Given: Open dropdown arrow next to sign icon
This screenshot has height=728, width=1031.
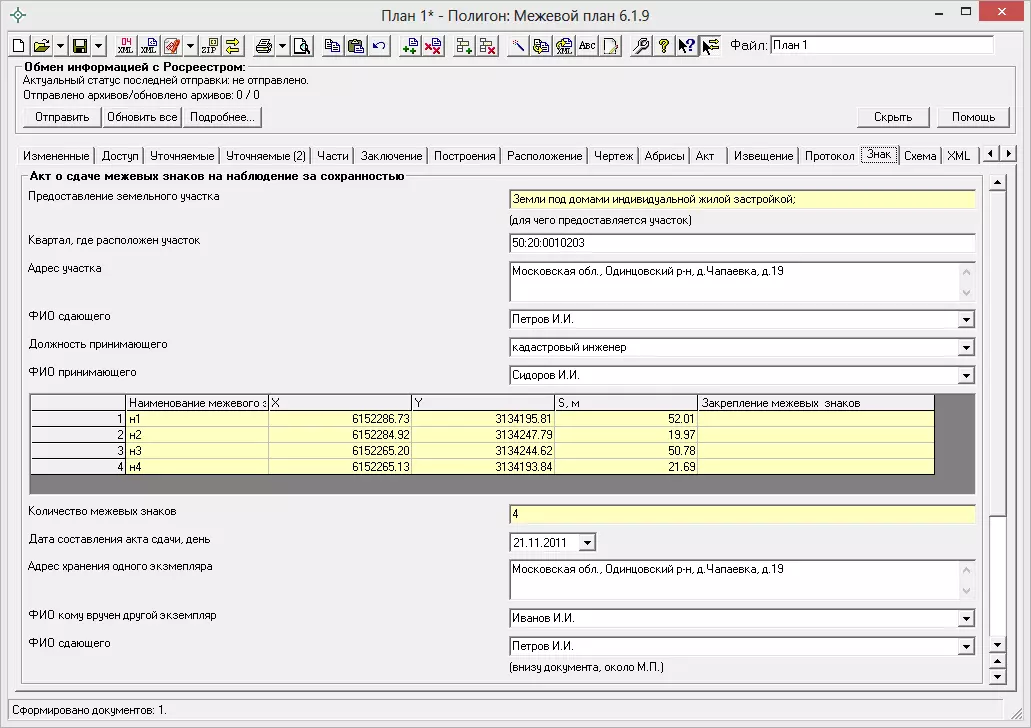Looking at the screenshot, I should [190, 45].
